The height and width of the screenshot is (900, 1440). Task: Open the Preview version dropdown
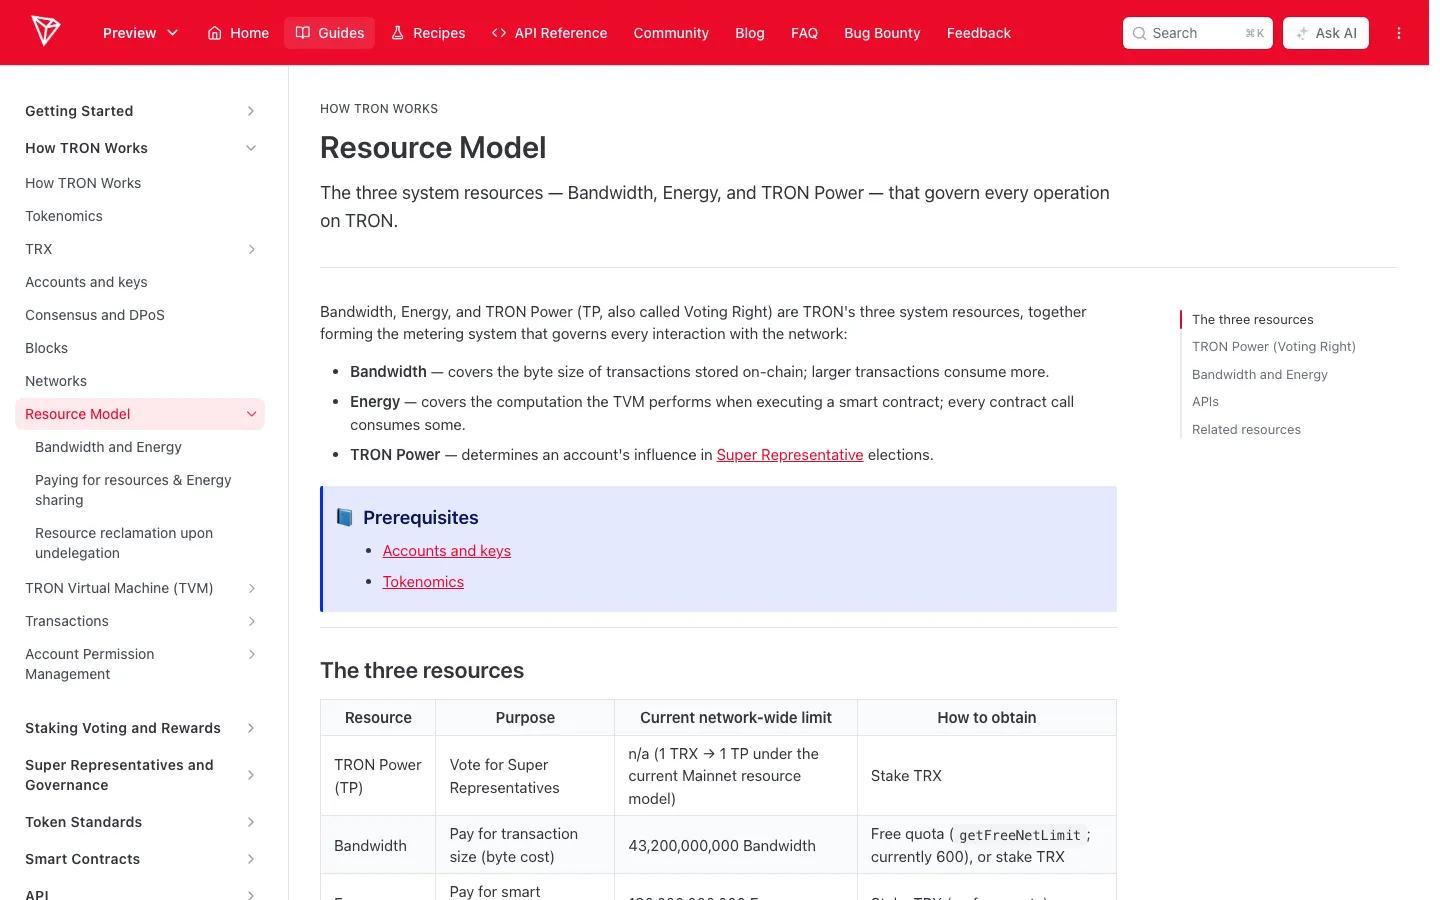[x=140, y=33]
